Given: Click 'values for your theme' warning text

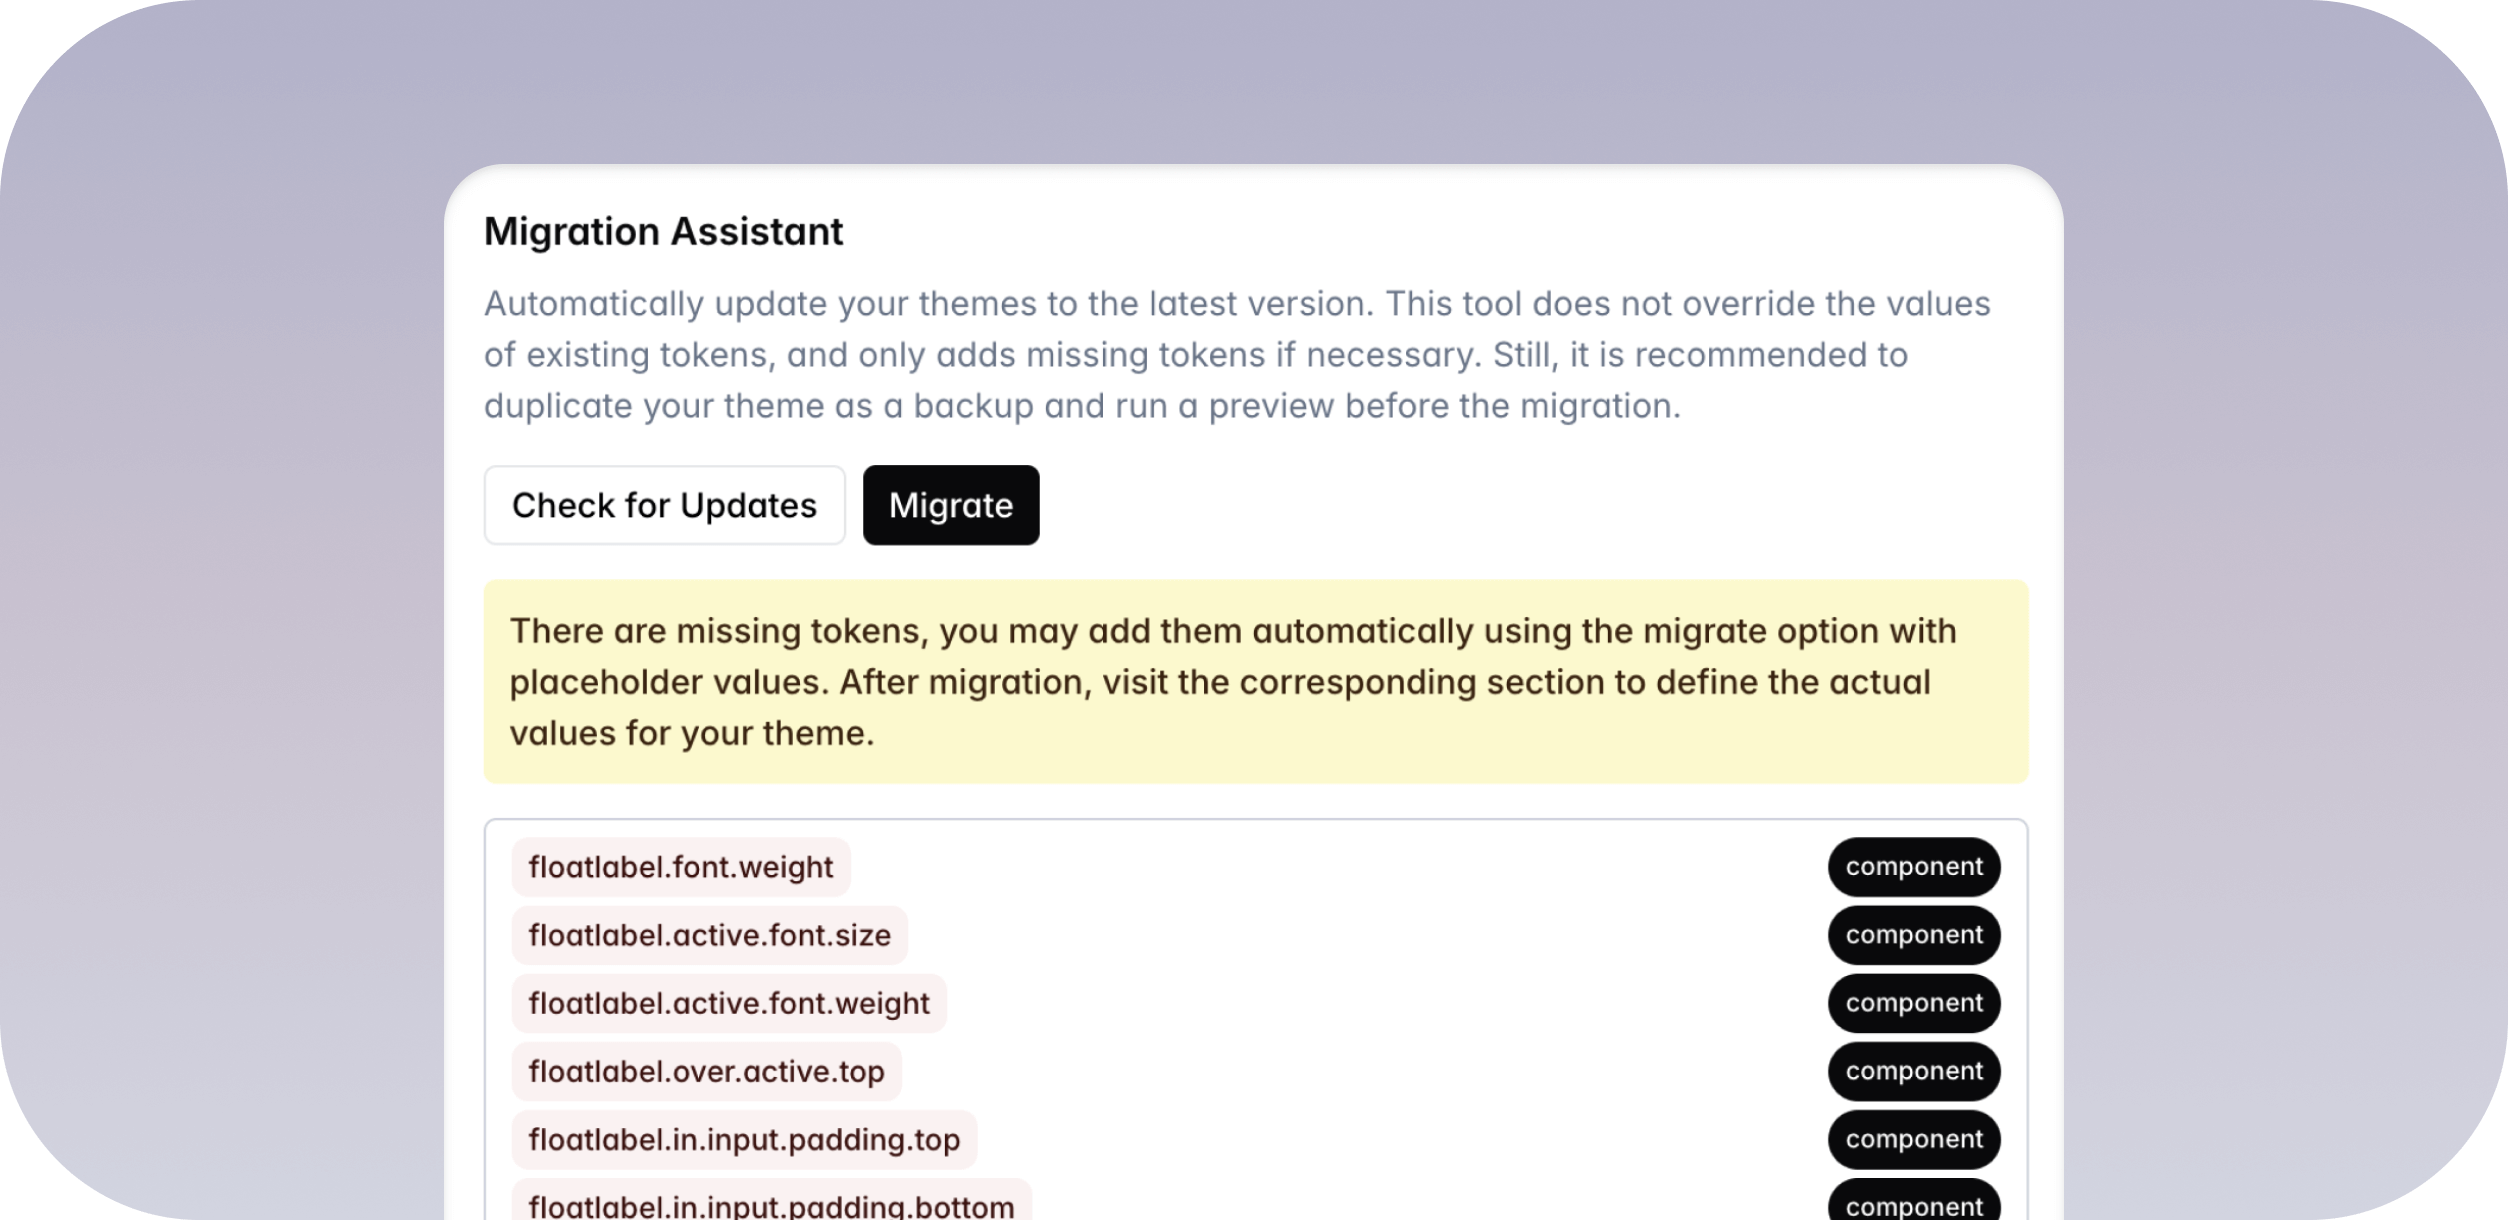Looking at the screenshot, I should 691,734.
